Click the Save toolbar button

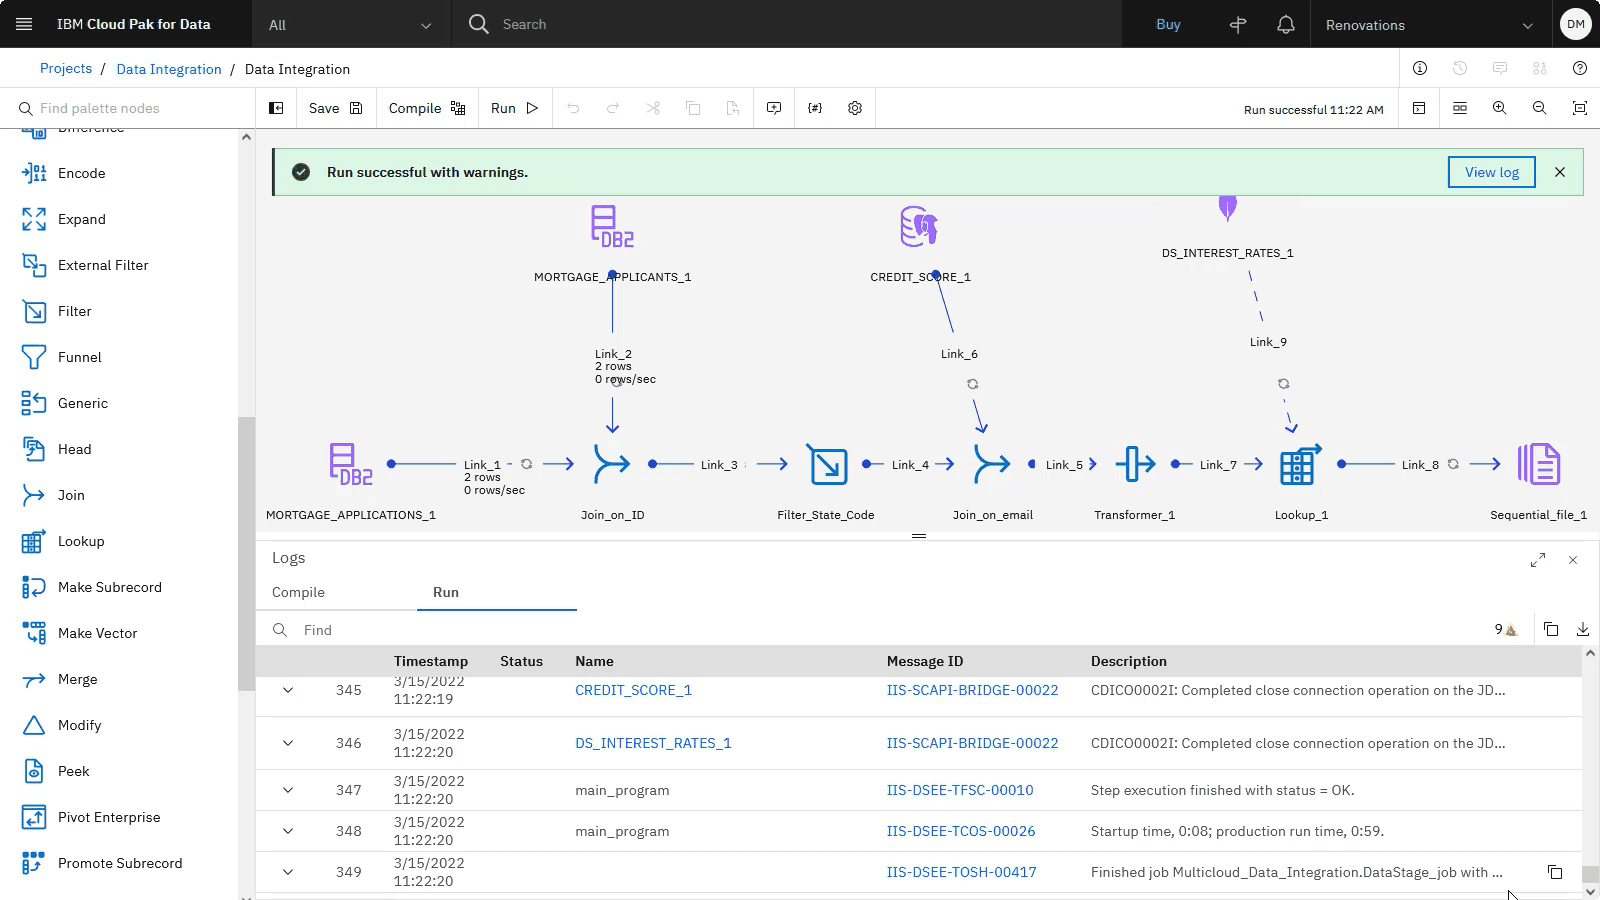click(x=336, y=108)
